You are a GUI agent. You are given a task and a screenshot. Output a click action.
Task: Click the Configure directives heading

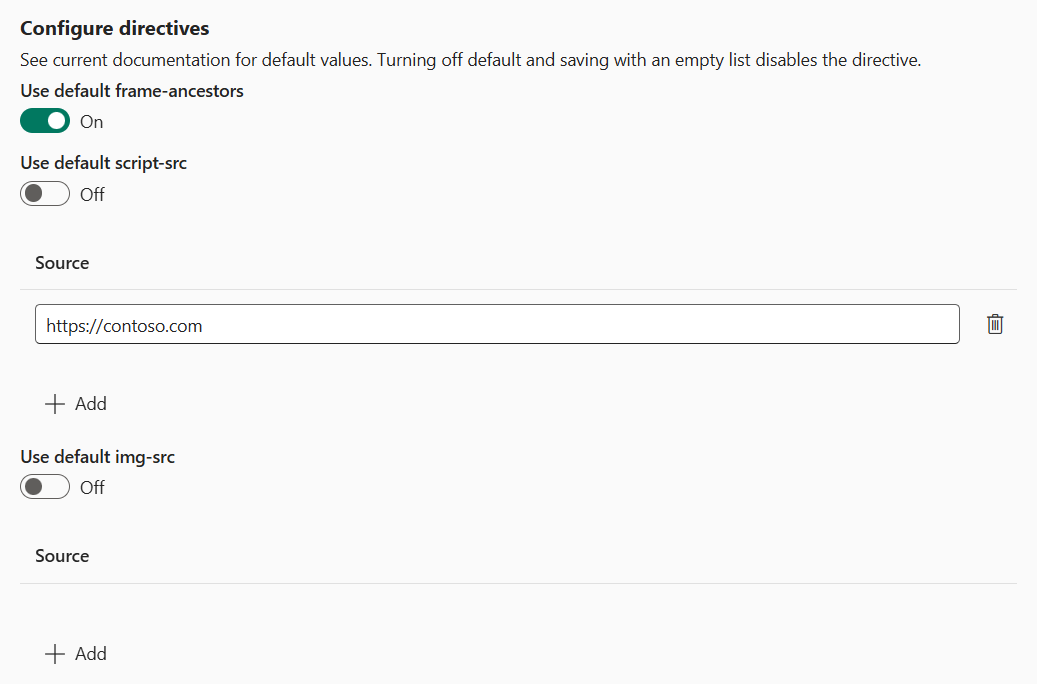click(x=114, y=27)
